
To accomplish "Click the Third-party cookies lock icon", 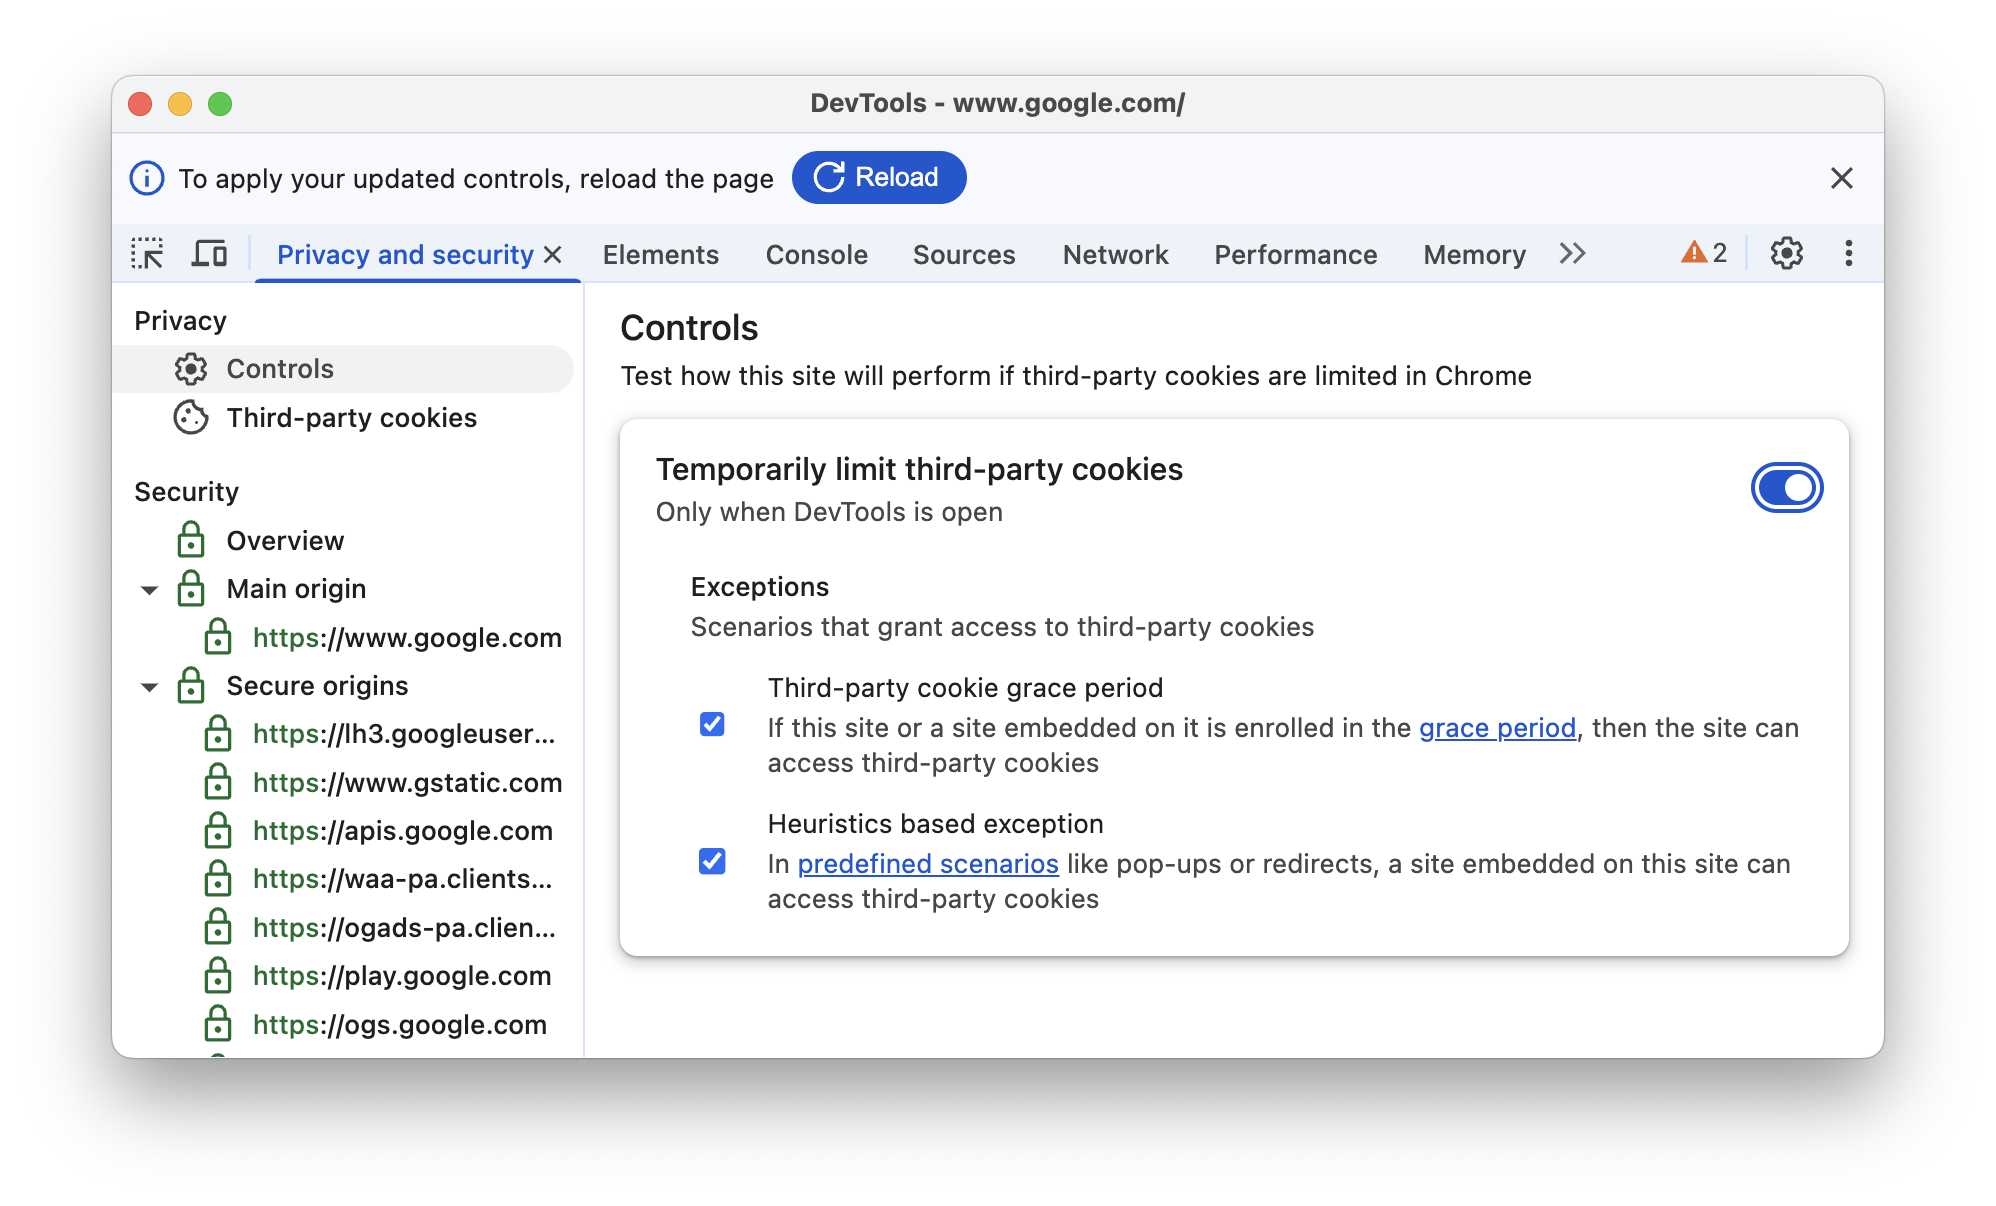I will 191,418.
